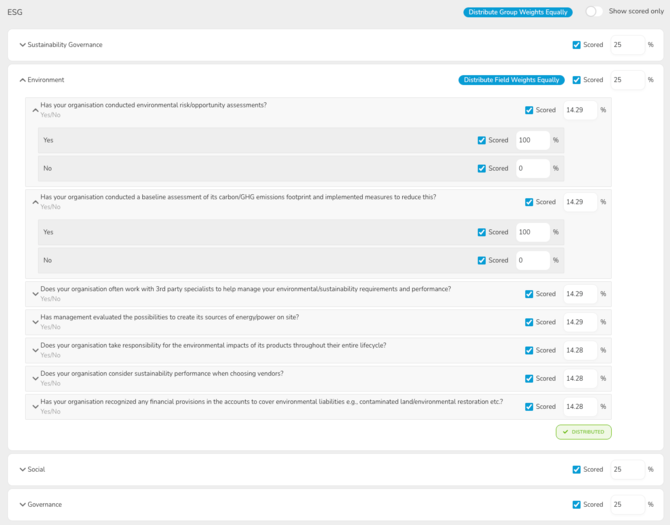Uncheck Scored for products entire lifecycle question
This screenshot has width=670, height=525.
click(x=529, y=350)
